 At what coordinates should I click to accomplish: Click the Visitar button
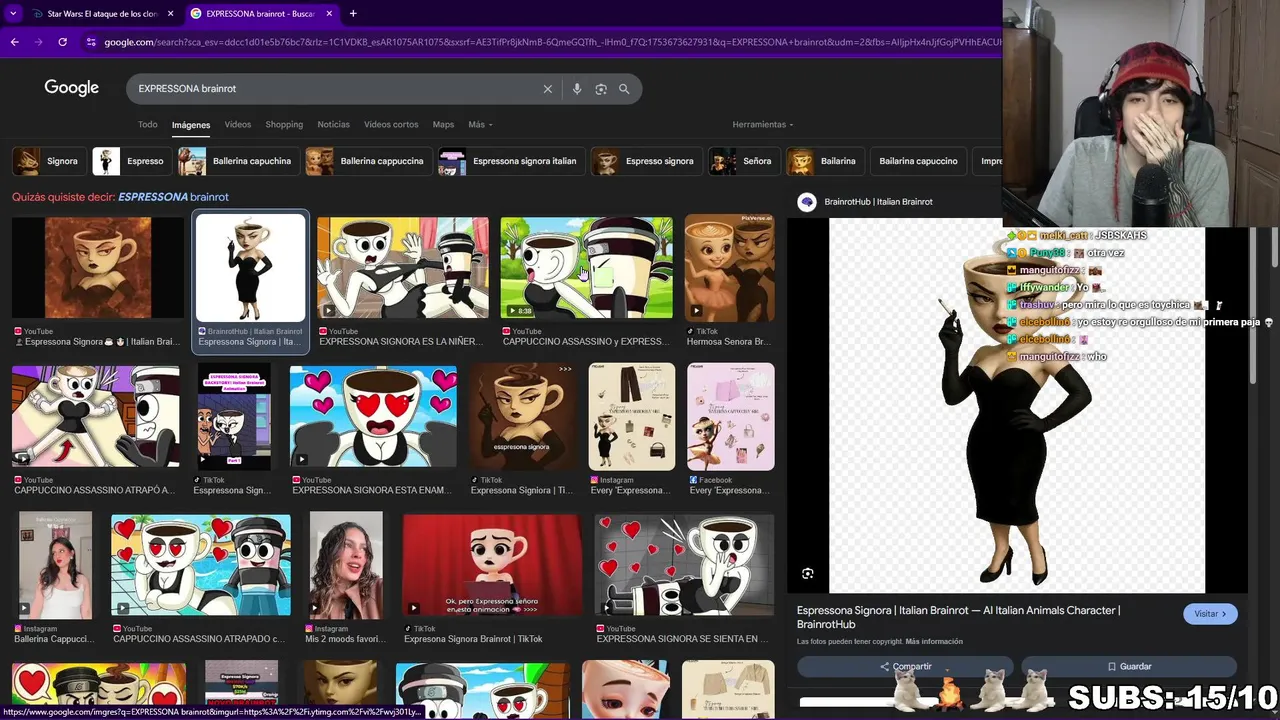coord(1210,614)
